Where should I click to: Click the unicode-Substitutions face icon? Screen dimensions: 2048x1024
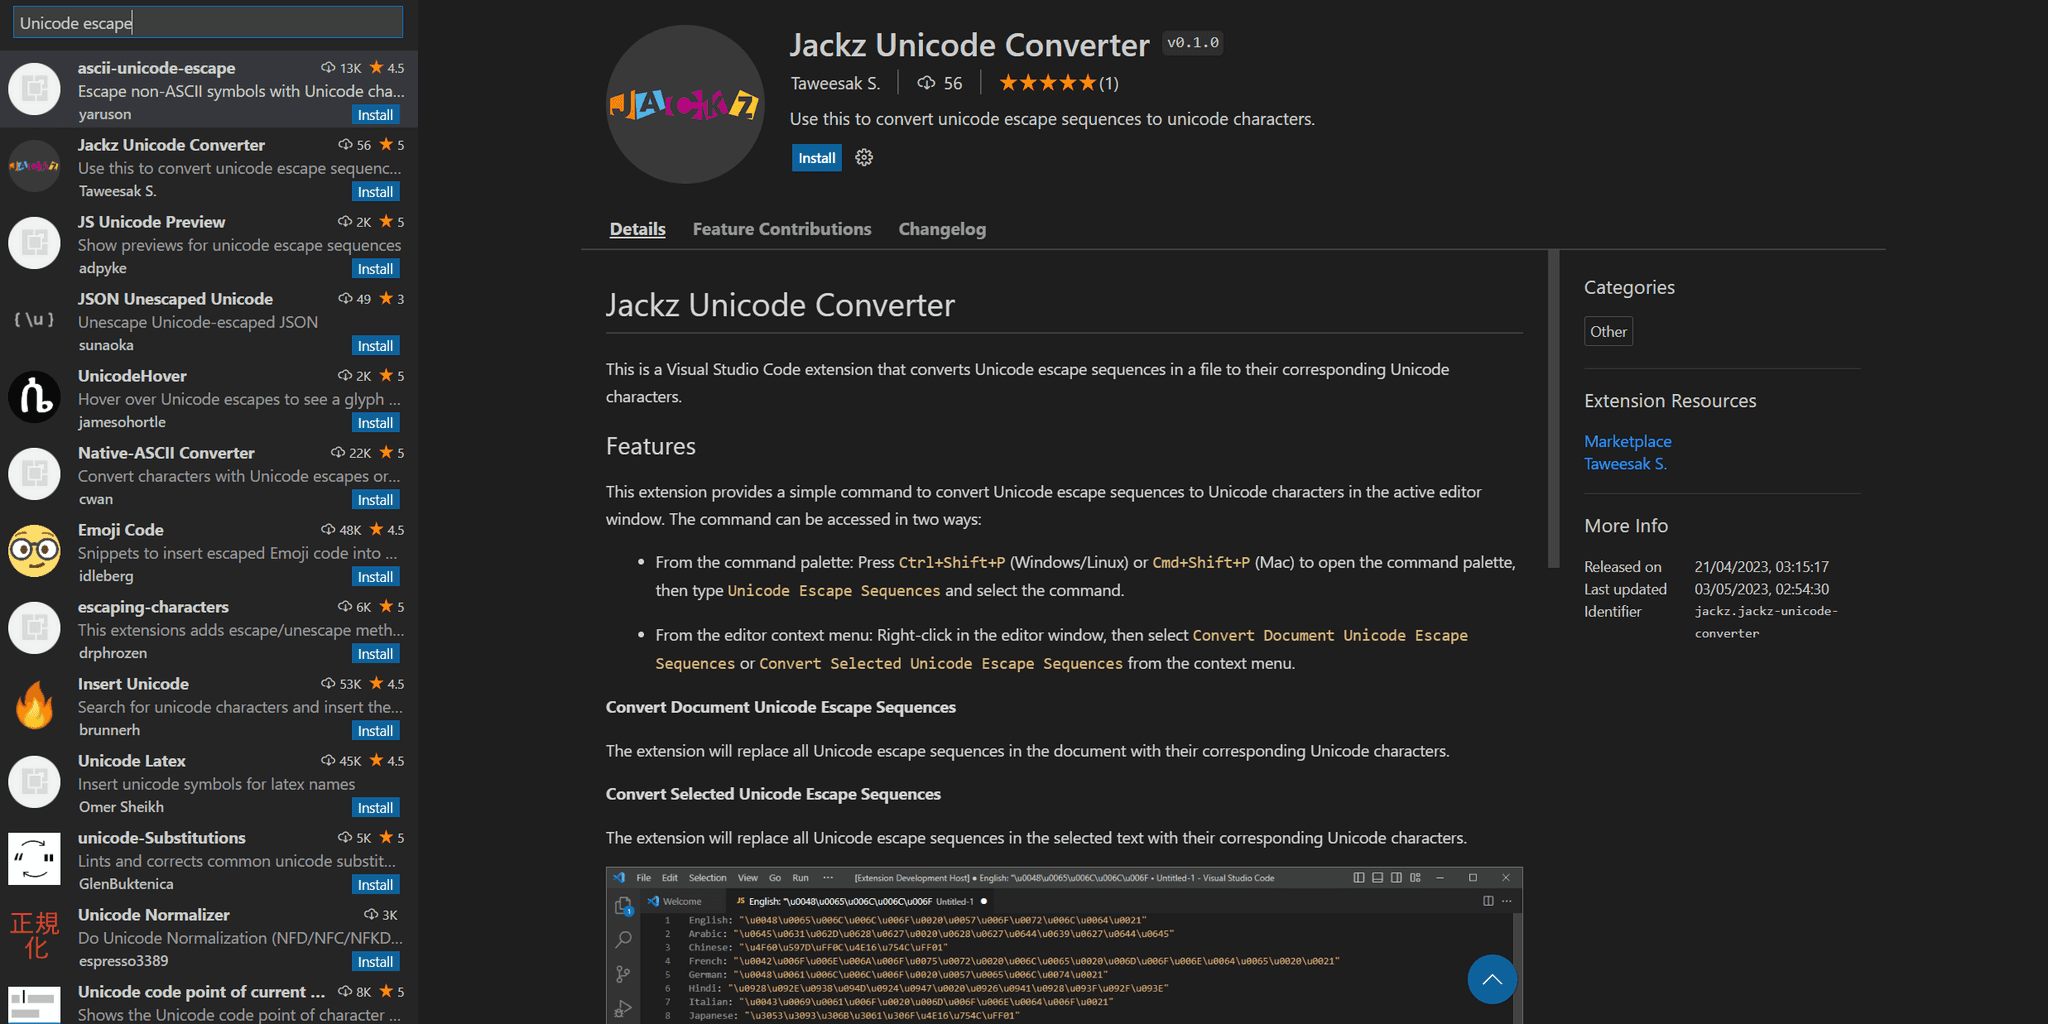click(x=35, y=859)
